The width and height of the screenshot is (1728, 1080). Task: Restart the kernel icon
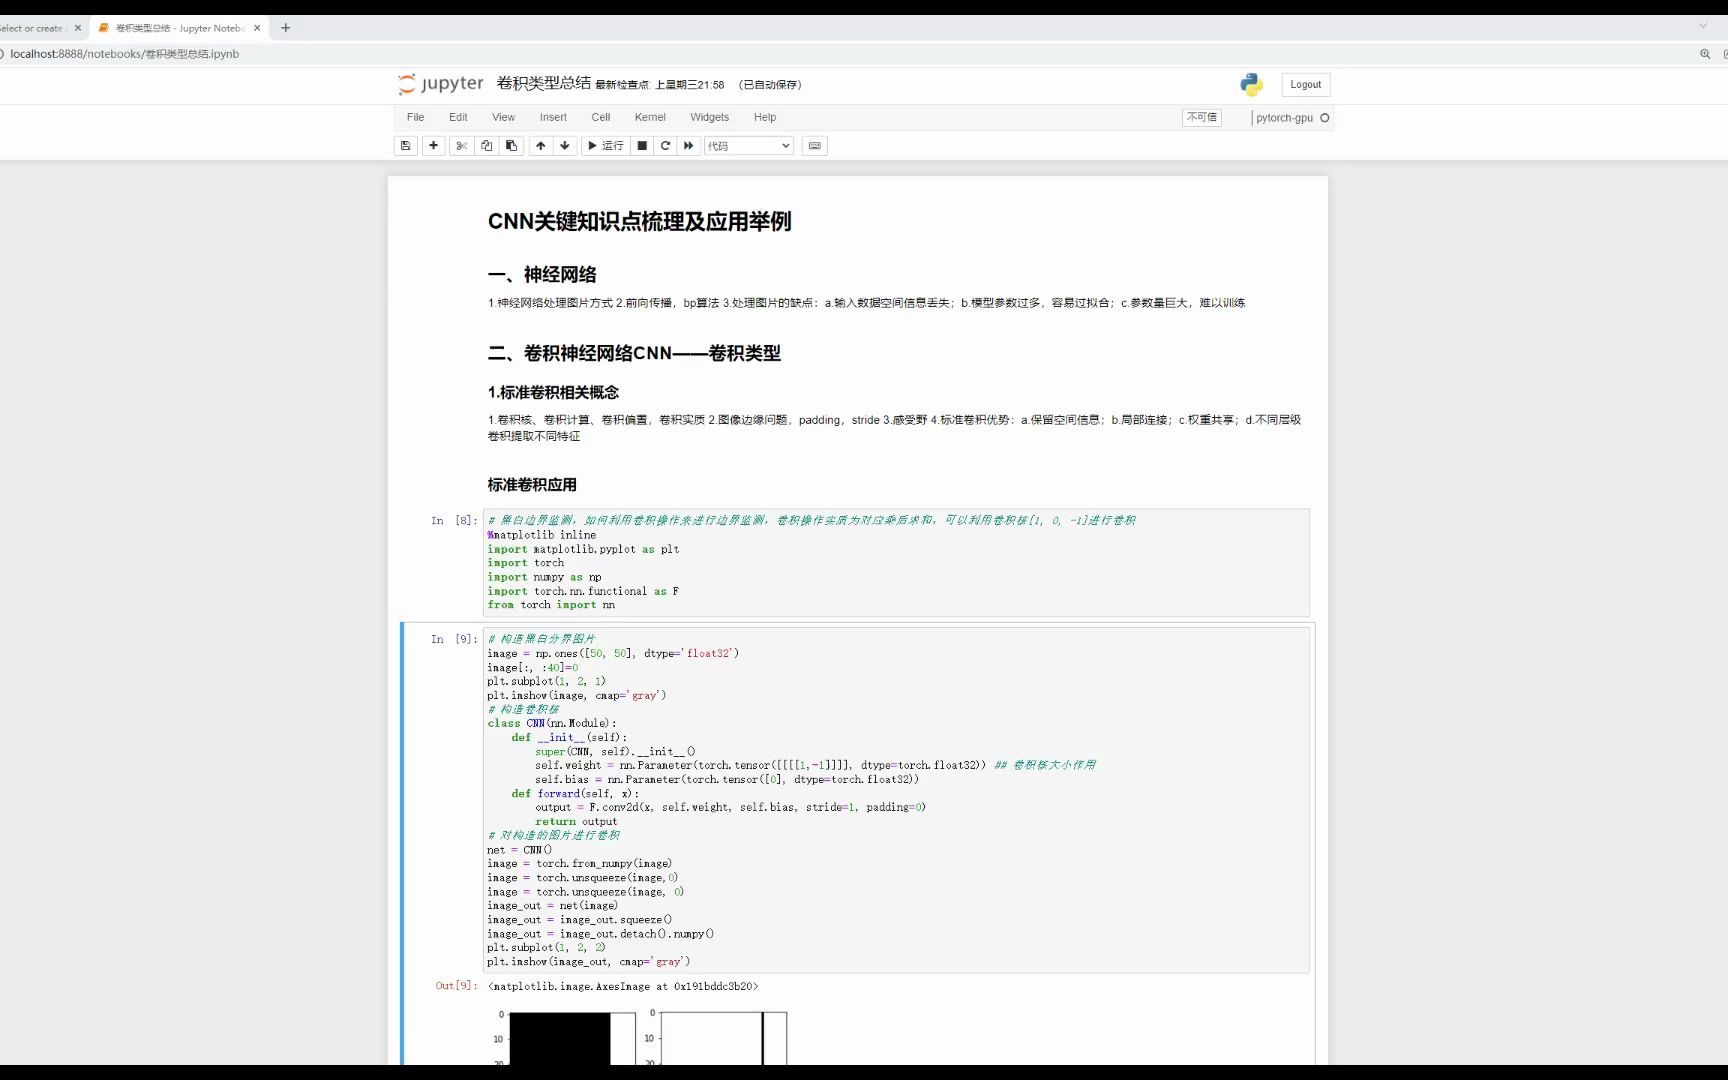665,146
